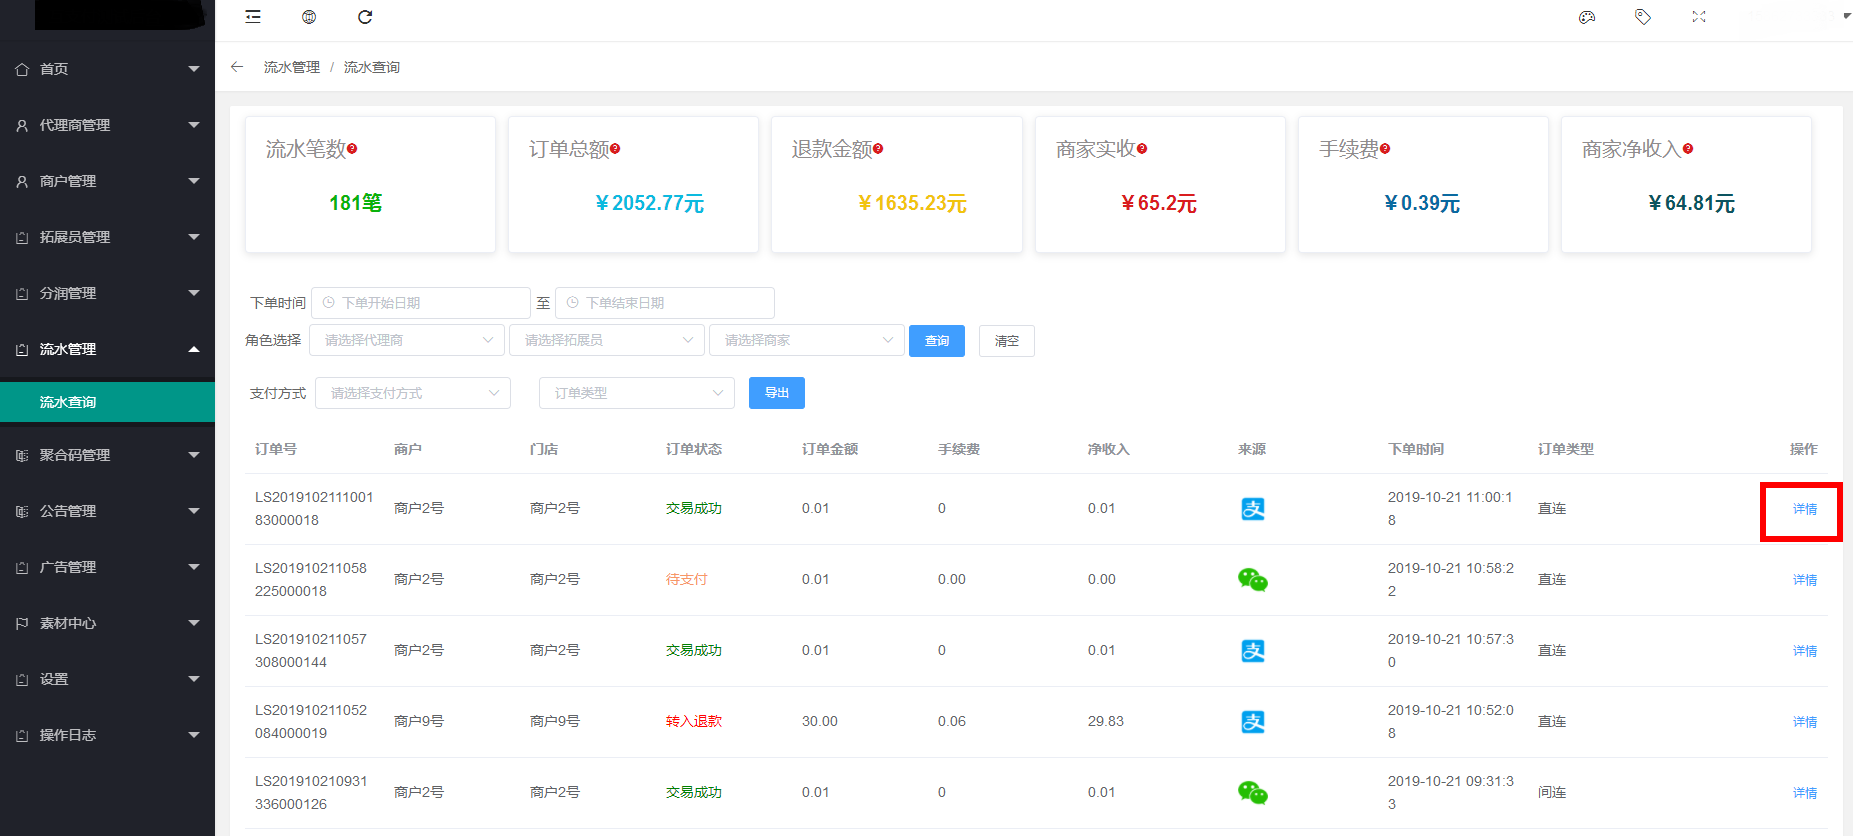Screen dimensions: 1853x836
Task: Open 详情 for the 转入退款 order
Action: pyautogui.click(x=1805, y=722)
